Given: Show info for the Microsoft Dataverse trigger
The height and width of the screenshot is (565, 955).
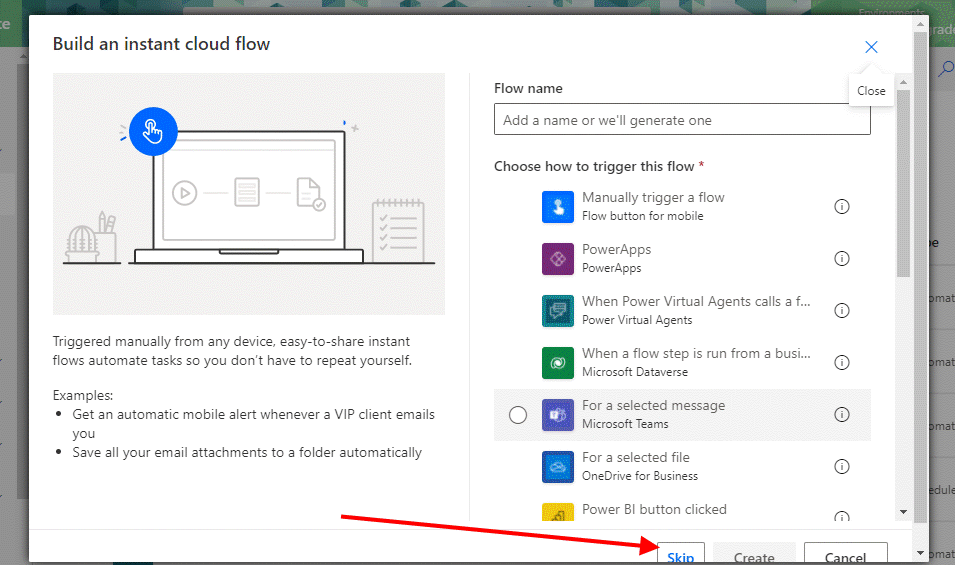Looking at the screenshot, I should (841, 362).
